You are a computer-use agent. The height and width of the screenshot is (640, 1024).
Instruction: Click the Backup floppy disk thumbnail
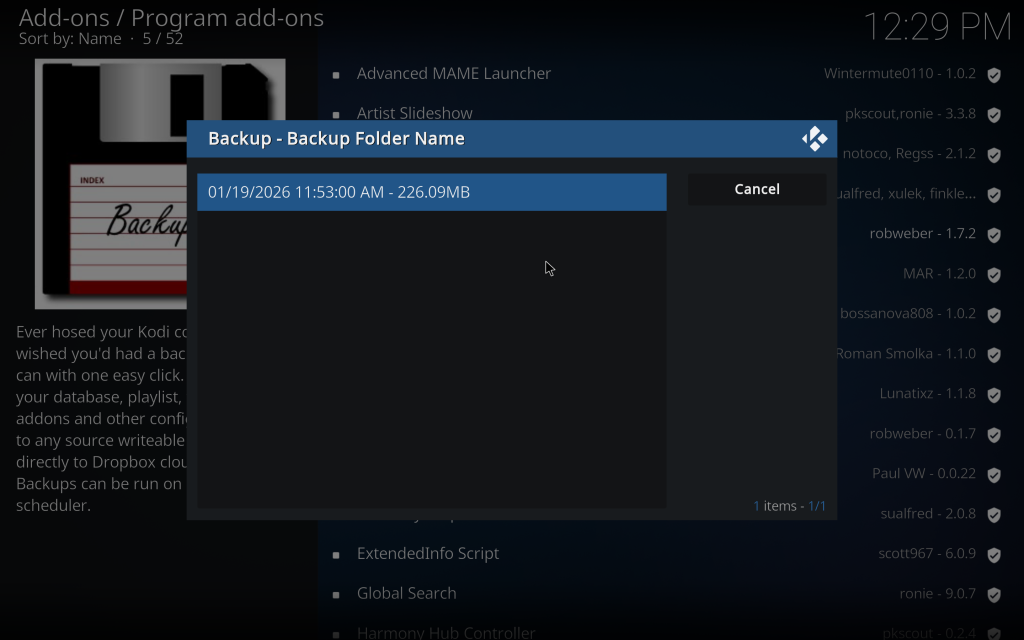110,184
